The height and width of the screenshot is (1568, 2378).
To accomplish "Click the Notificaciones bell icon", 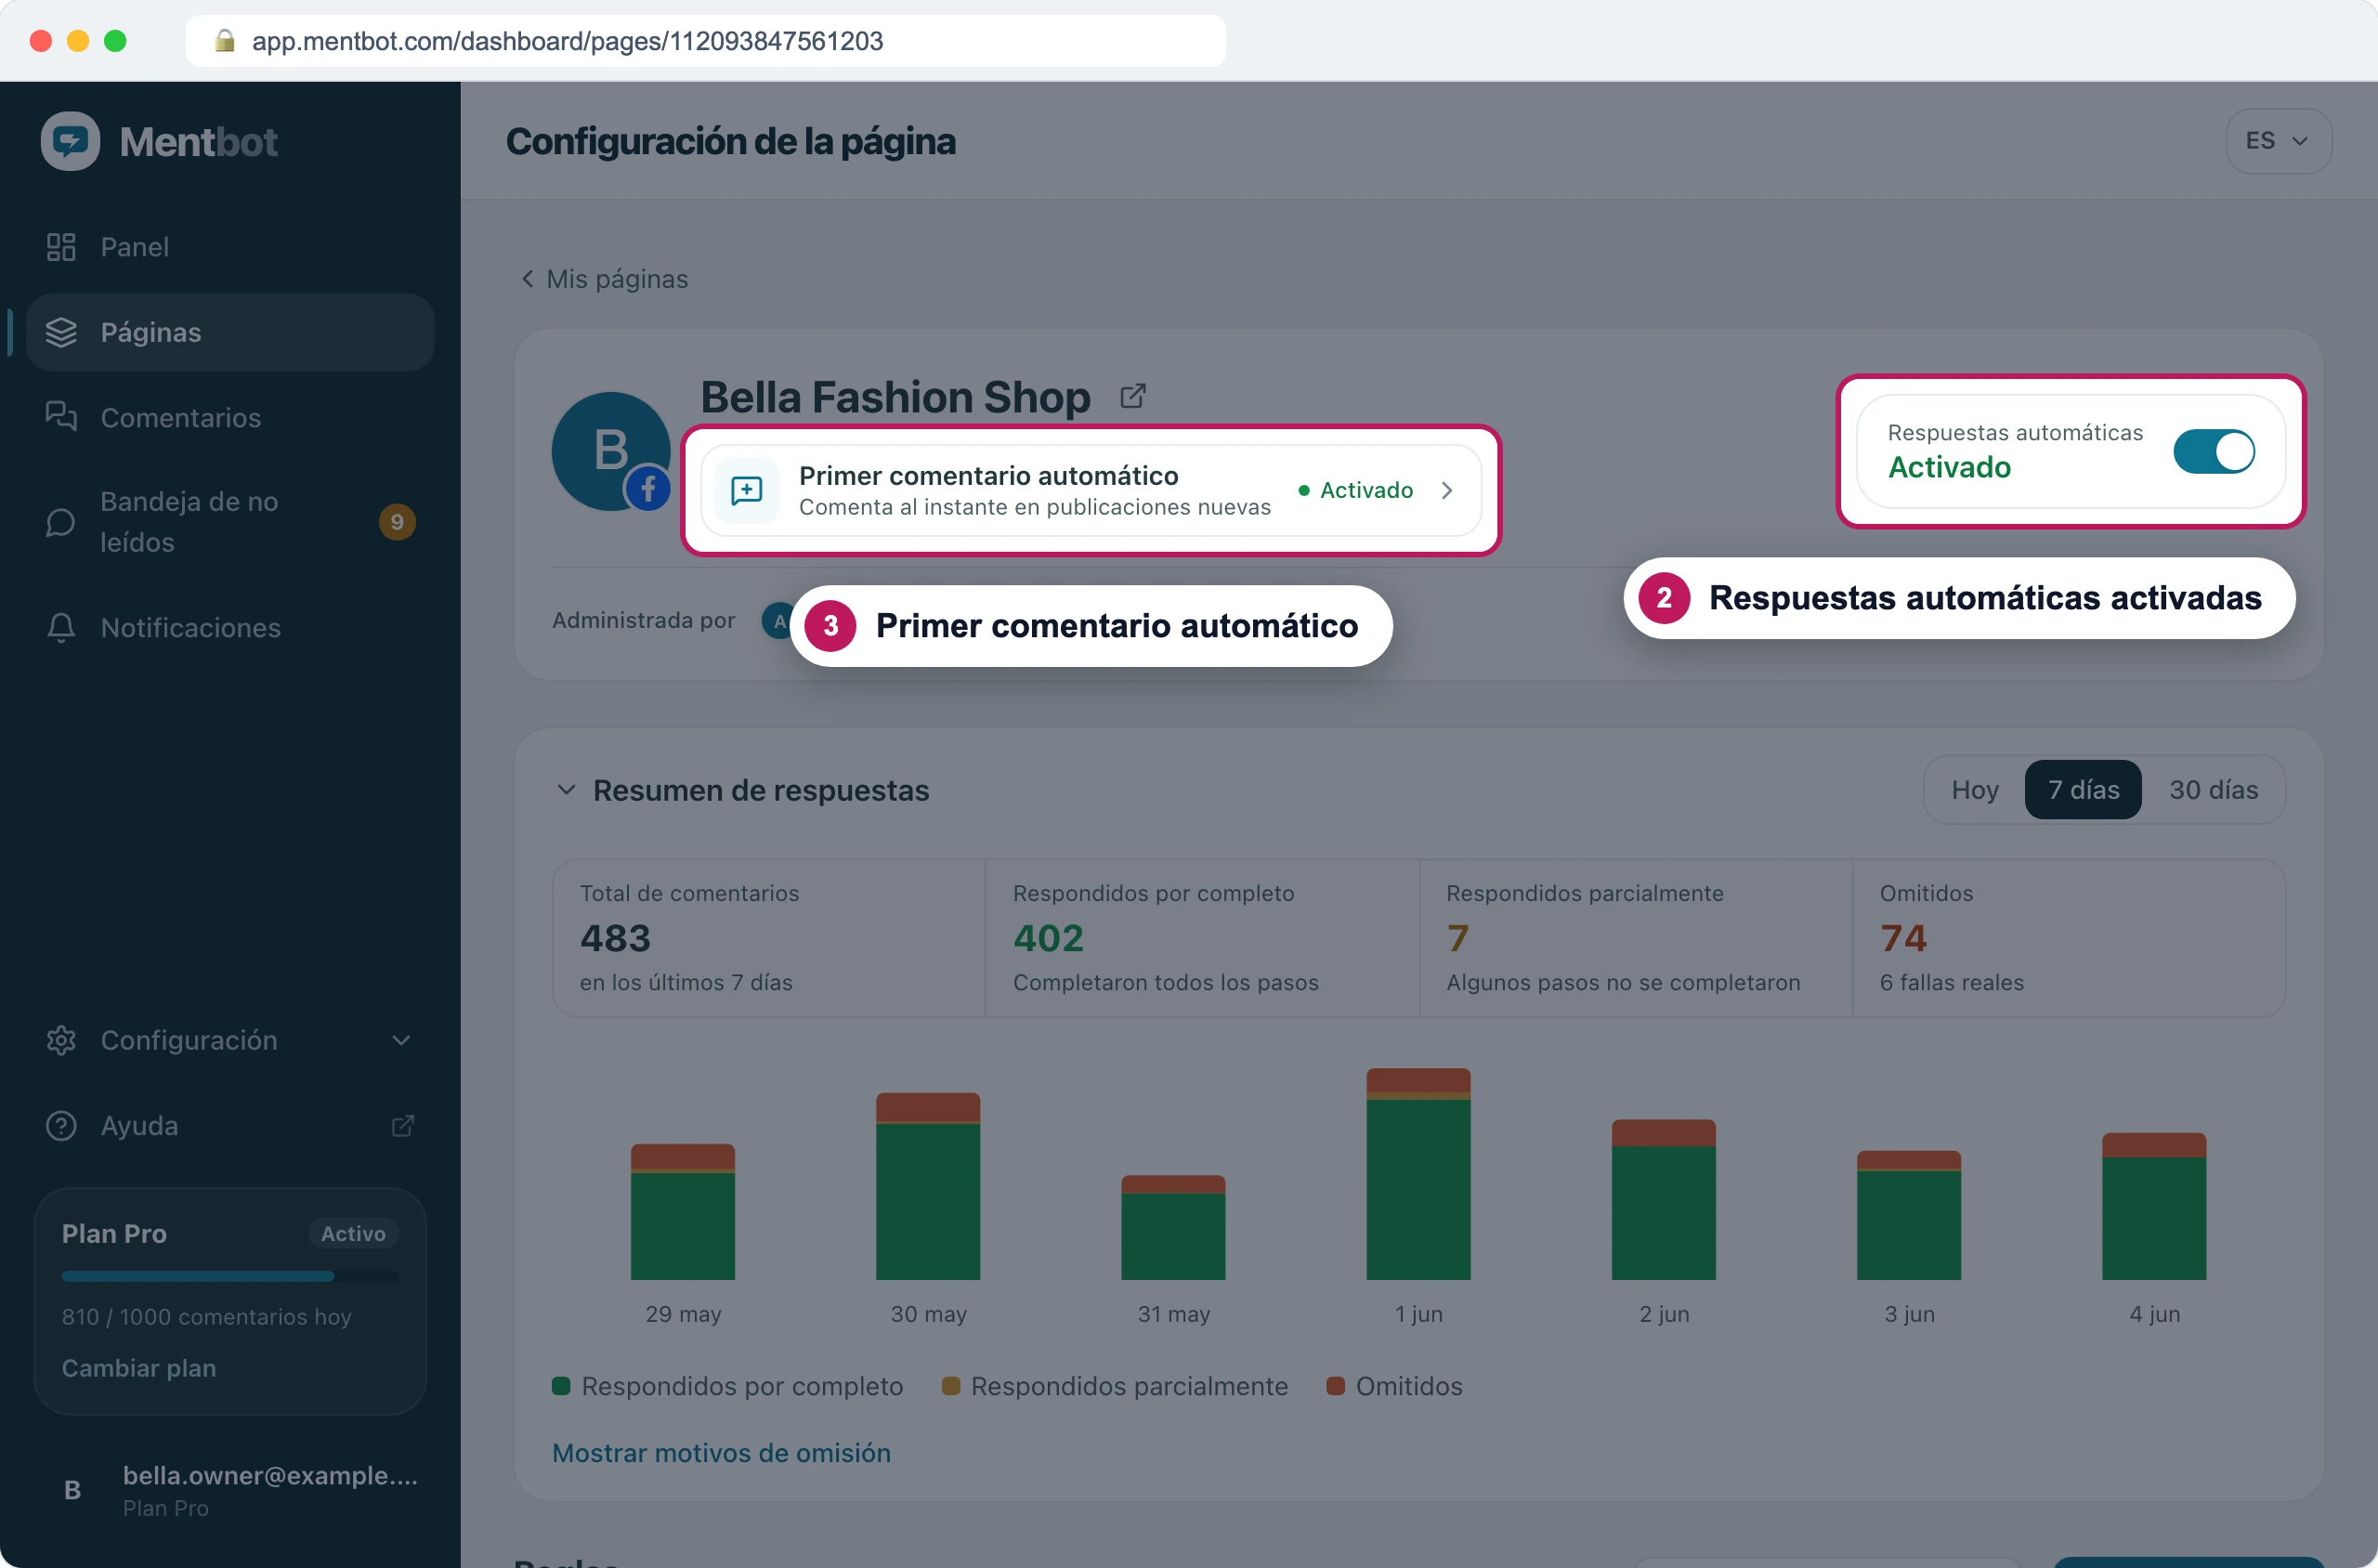I will (x=61, y=627).
